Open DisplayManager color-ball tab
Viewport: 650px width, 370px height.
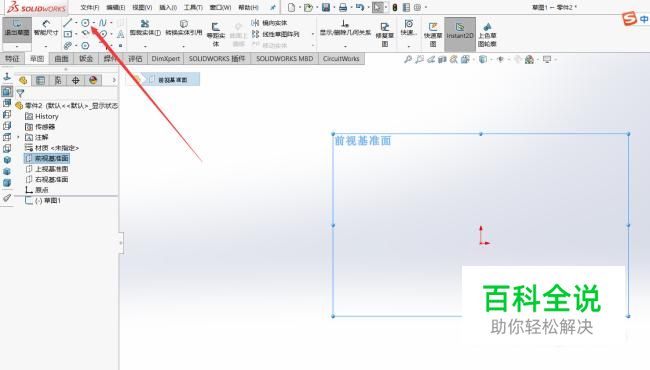93,80
